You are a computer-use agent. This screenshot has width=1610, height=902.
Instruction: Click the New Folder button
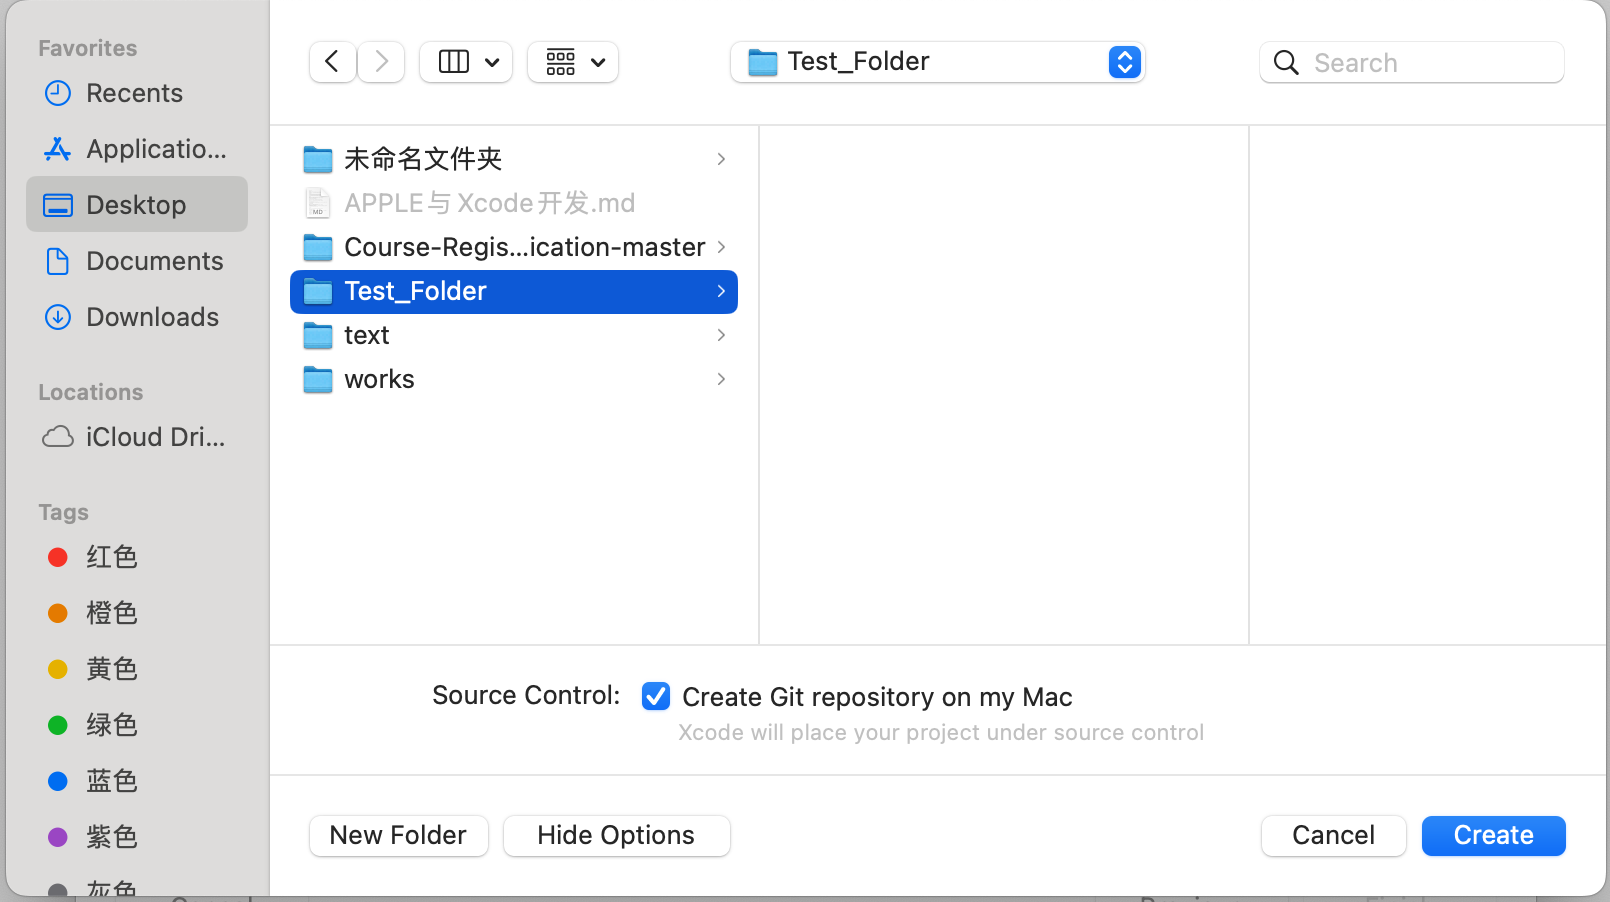398,835
